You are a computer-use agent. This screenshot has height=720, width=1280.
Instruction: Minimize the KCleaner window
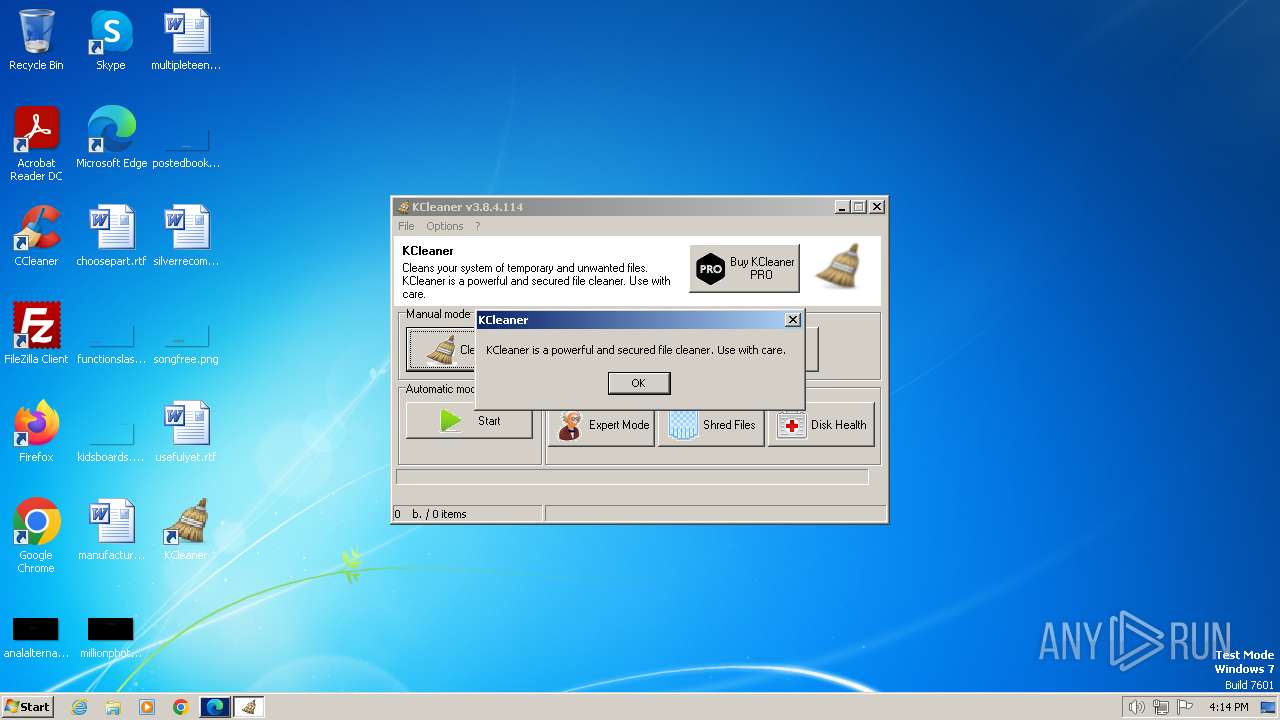pyautogui.click(x=842, y=207)
